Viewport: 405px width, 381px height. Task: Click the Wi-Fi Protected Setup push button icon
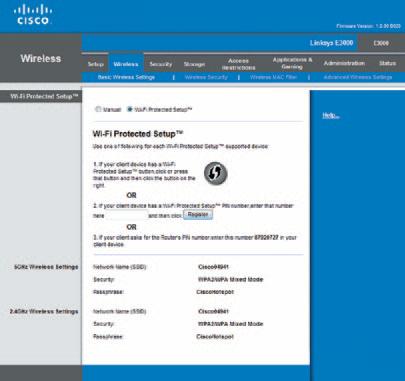click(x=216, y=173)
